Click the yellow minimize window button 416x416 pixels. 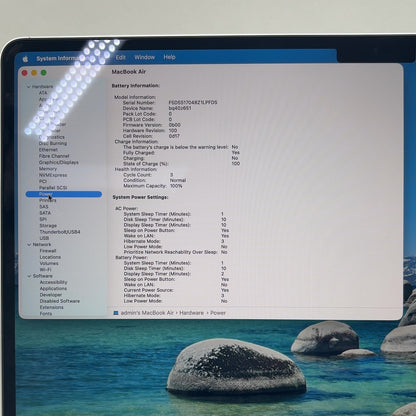tap(34, 73)
